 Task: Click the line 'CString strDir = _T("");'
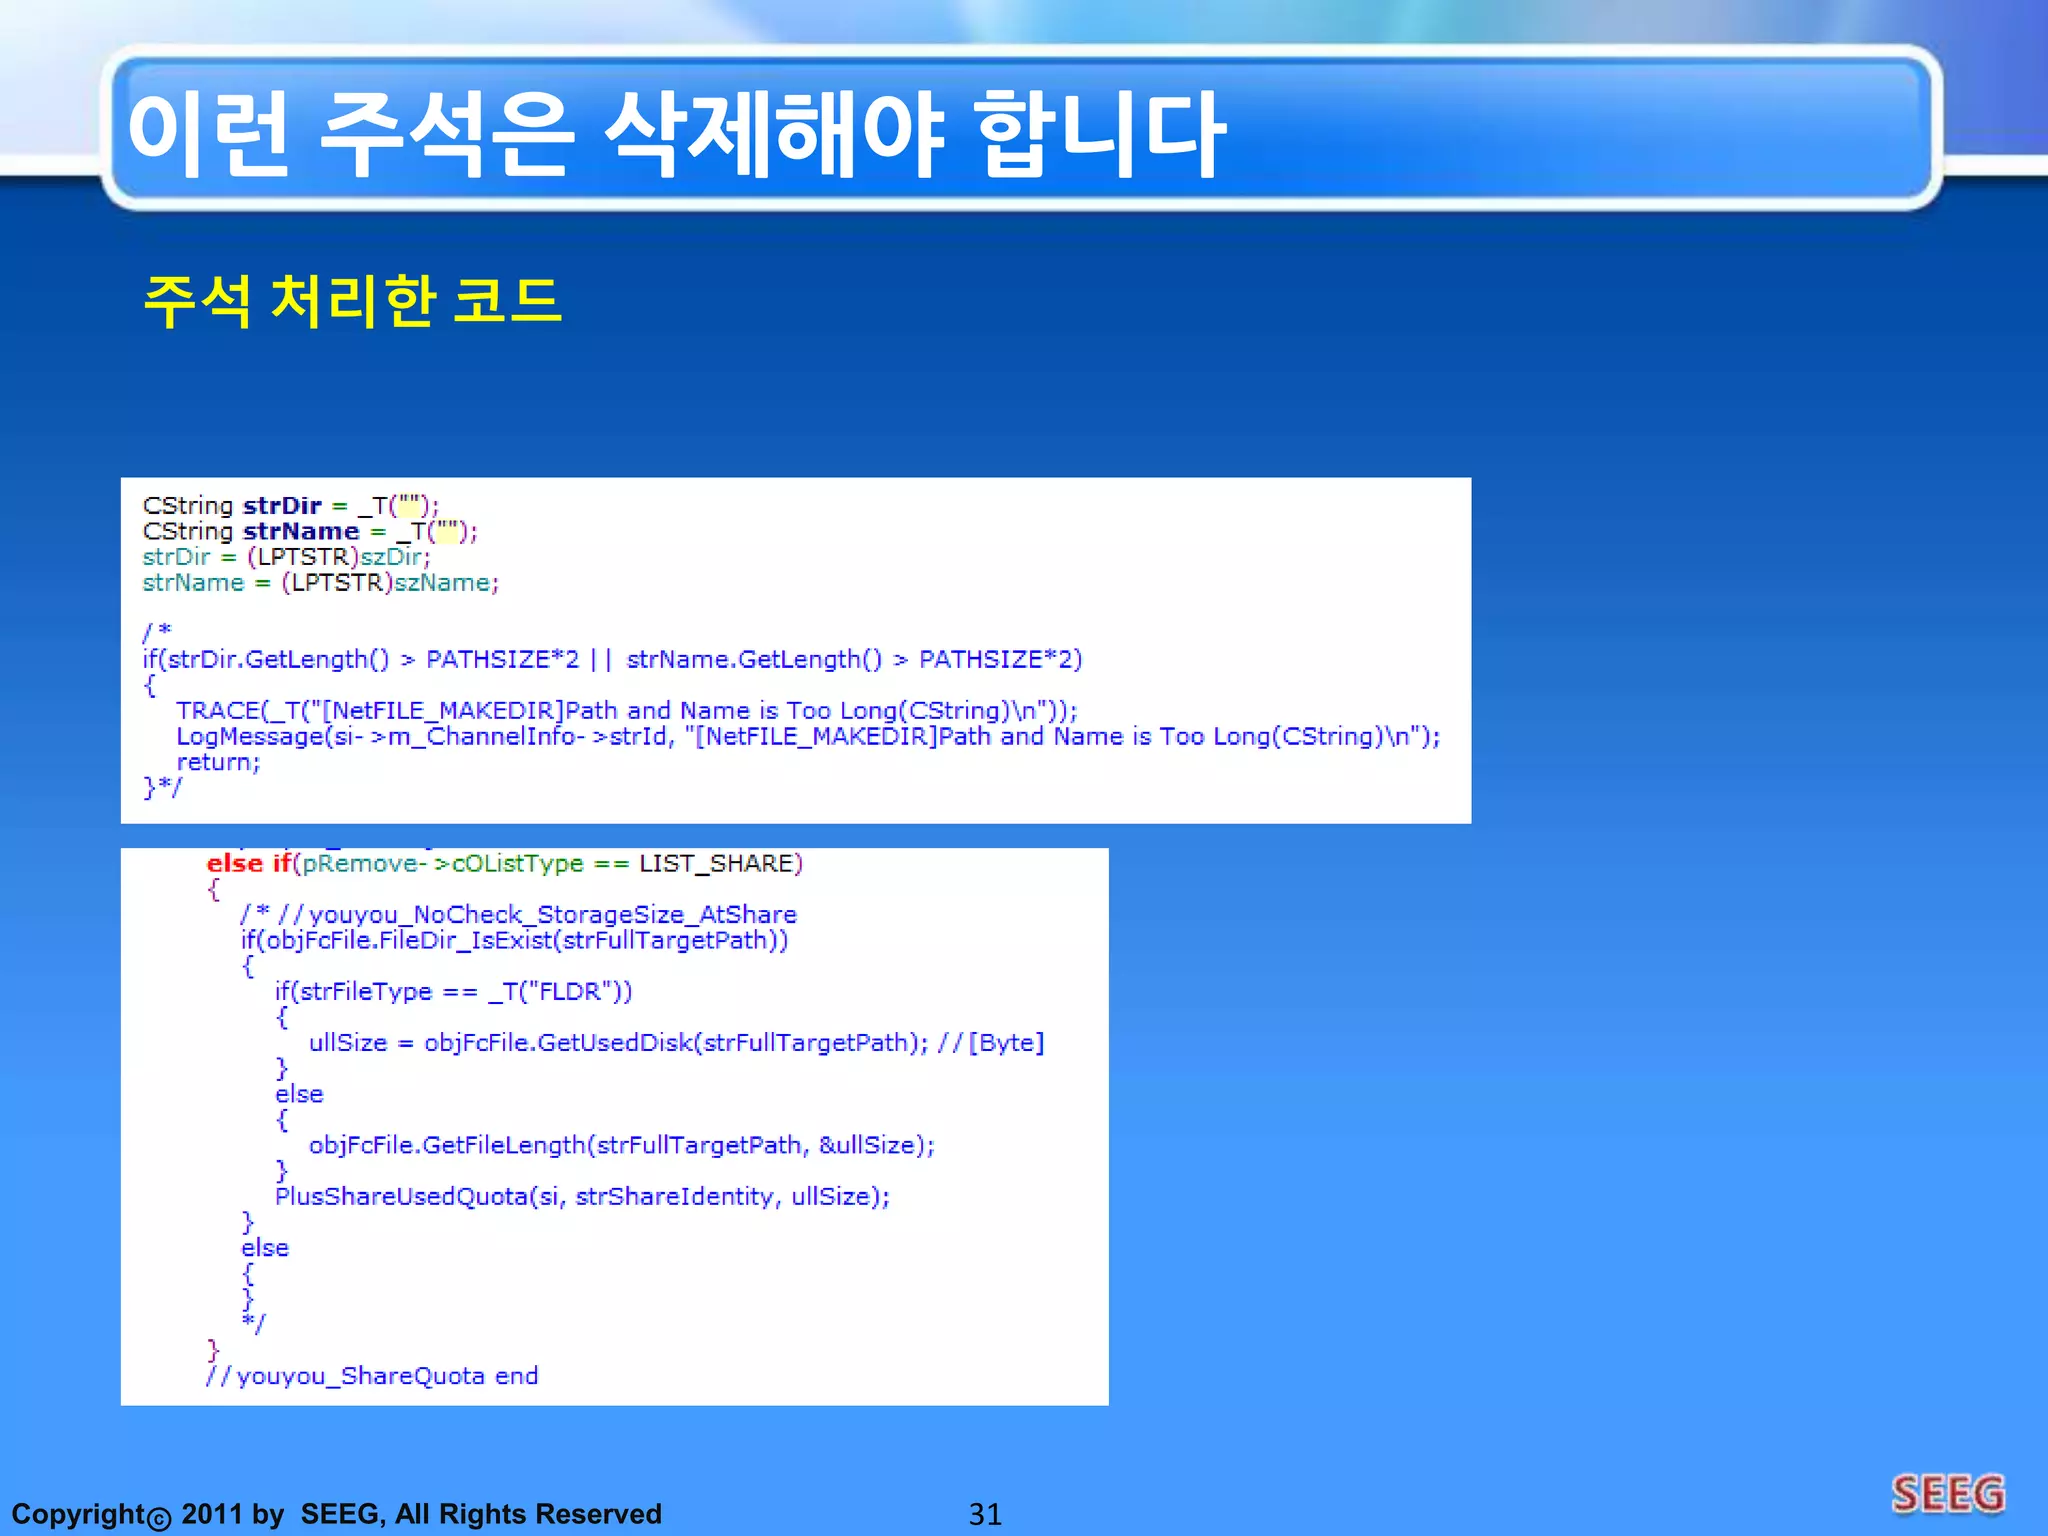[290, 505]
